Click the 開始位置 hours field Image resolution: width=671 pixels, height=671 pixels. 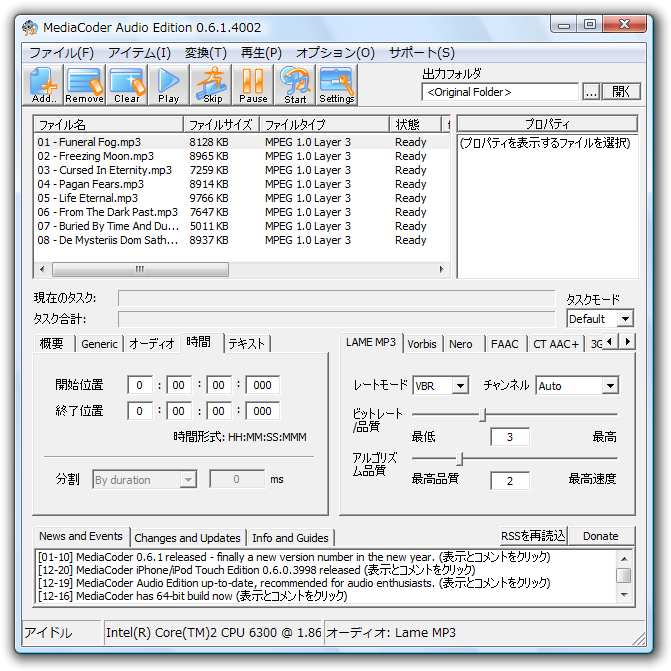(140, 385)
